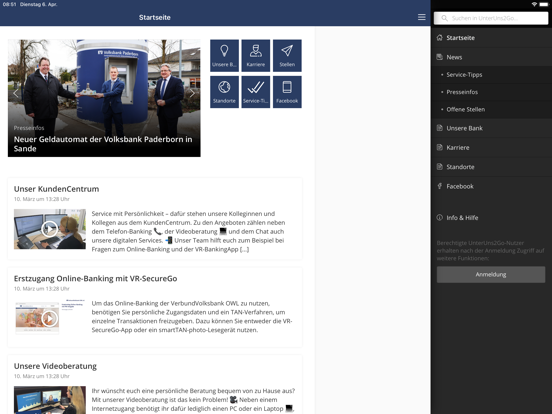Open the Unsere Videoberatung video thumbnail

[x=50, y=400]
